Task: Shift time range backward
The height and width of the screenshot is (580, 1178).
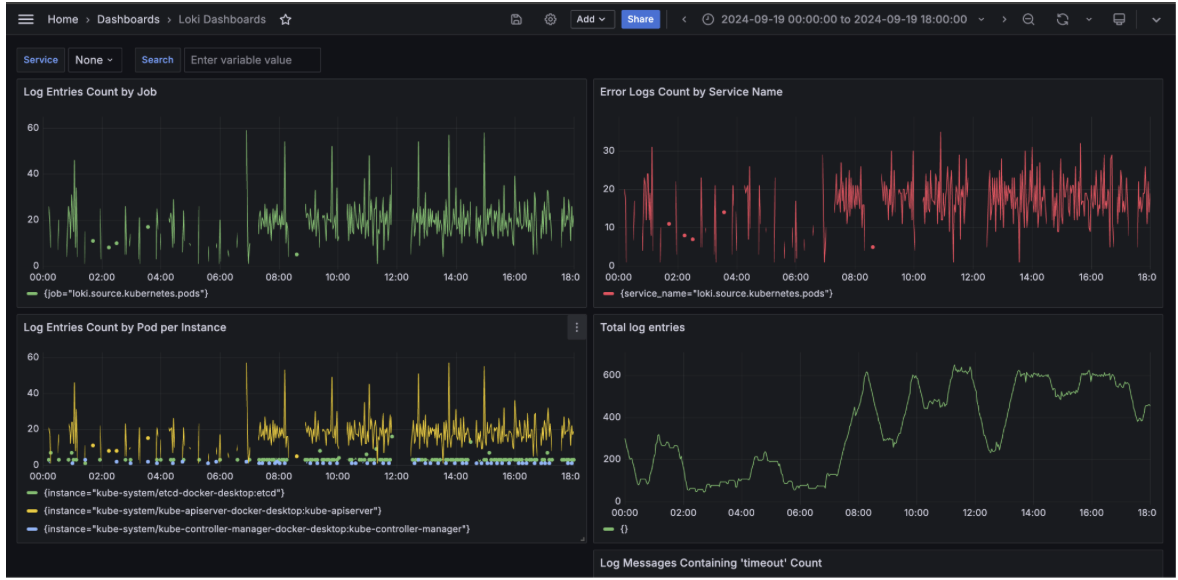Action: [x=684, y=19]
